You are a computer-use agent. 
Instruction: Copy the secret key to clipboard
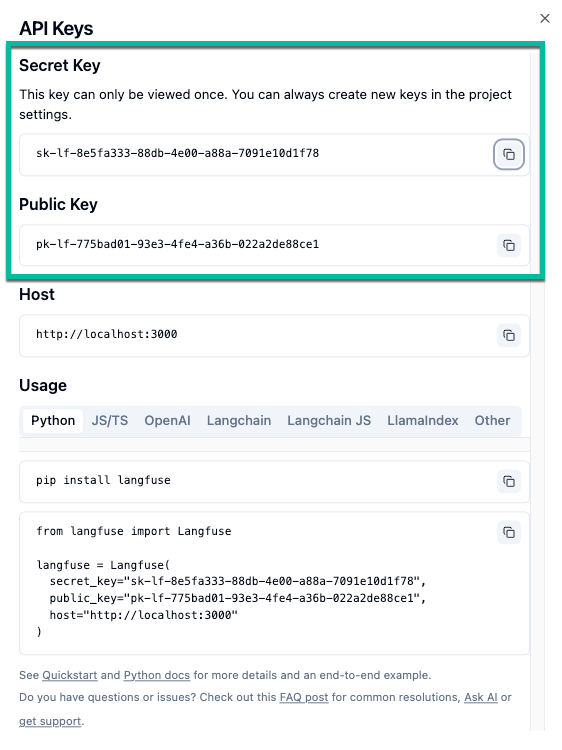click(508, 154)
